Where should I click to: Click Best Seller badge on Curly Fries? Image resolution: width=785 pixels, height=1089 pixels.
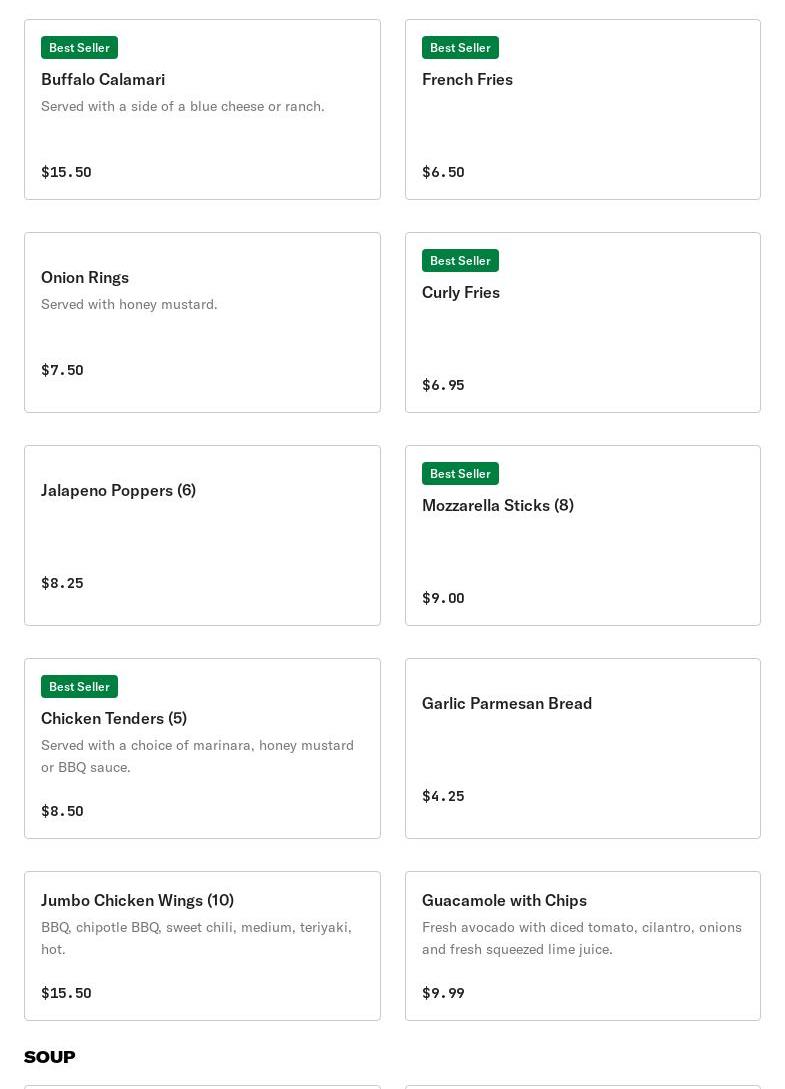(460, 260)
